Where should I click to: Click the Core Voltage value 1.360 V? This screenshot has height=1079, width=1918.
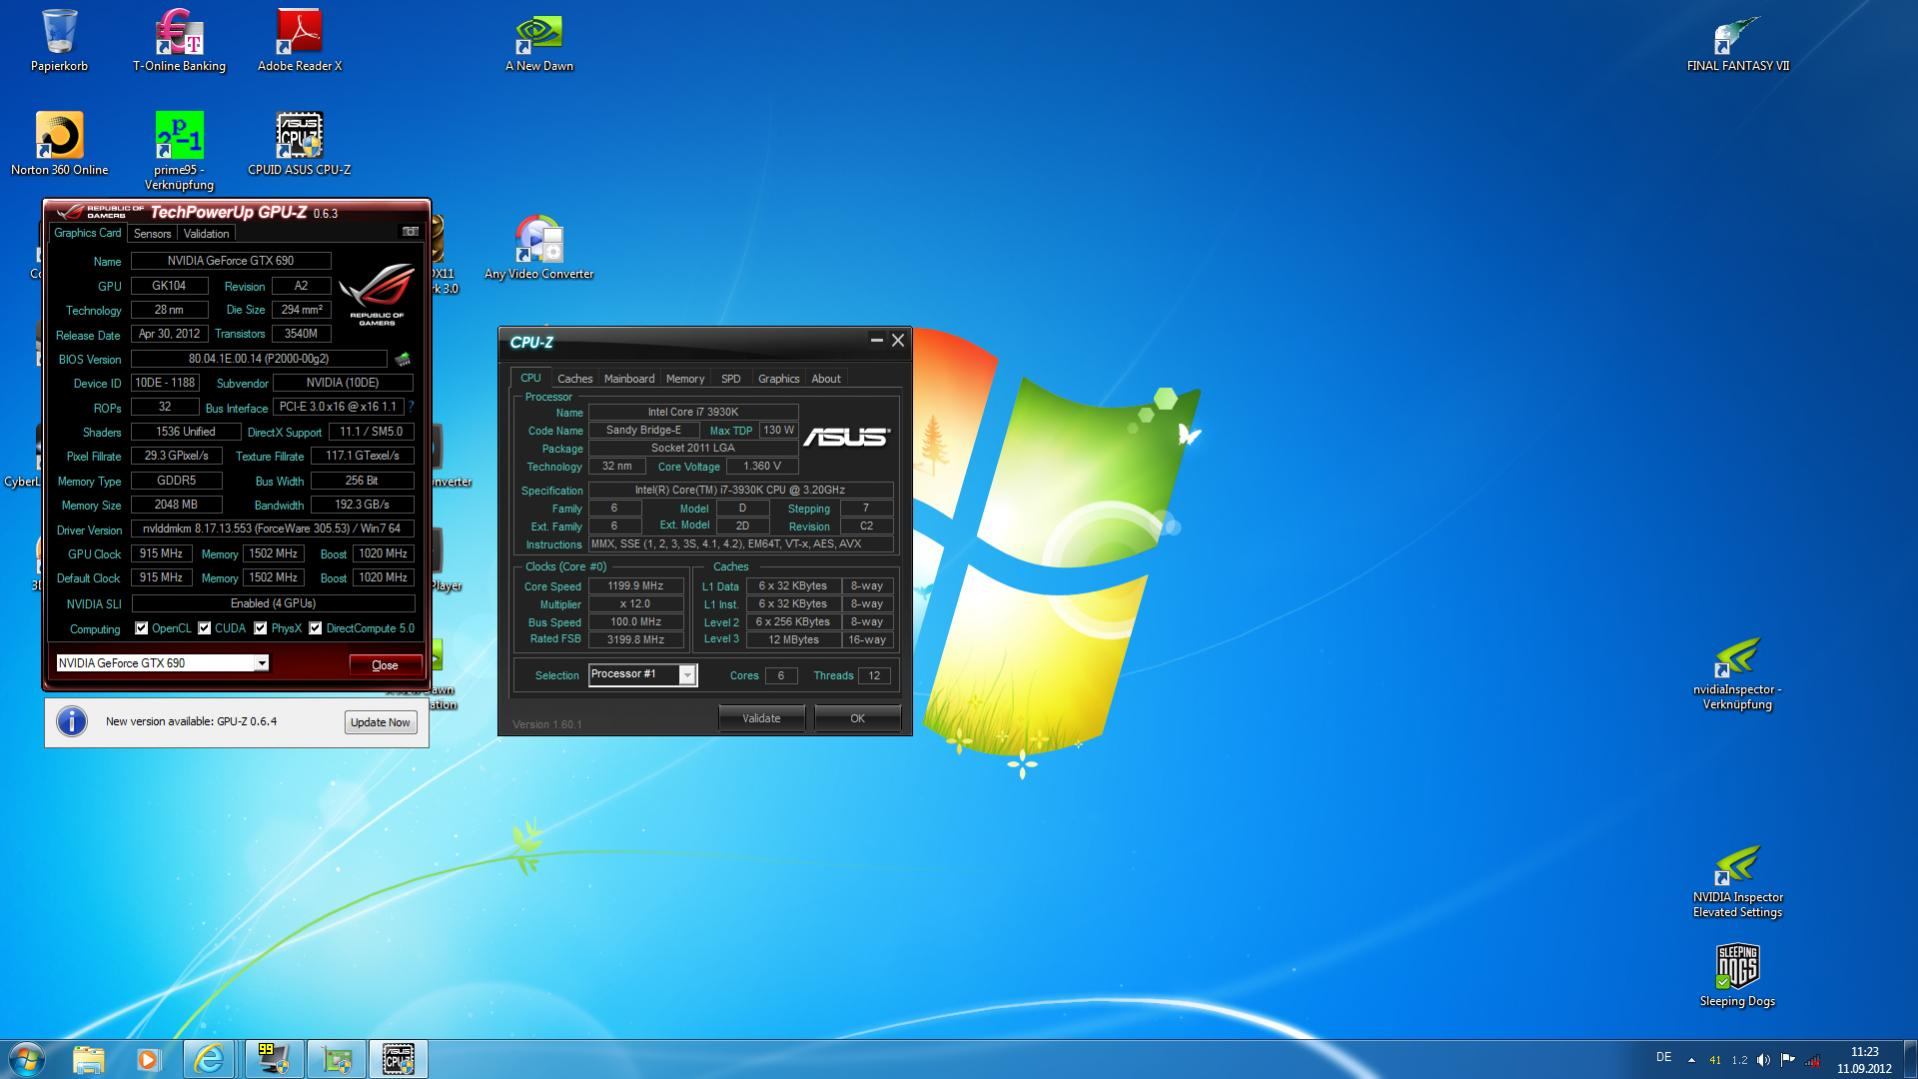coord(762,466)
